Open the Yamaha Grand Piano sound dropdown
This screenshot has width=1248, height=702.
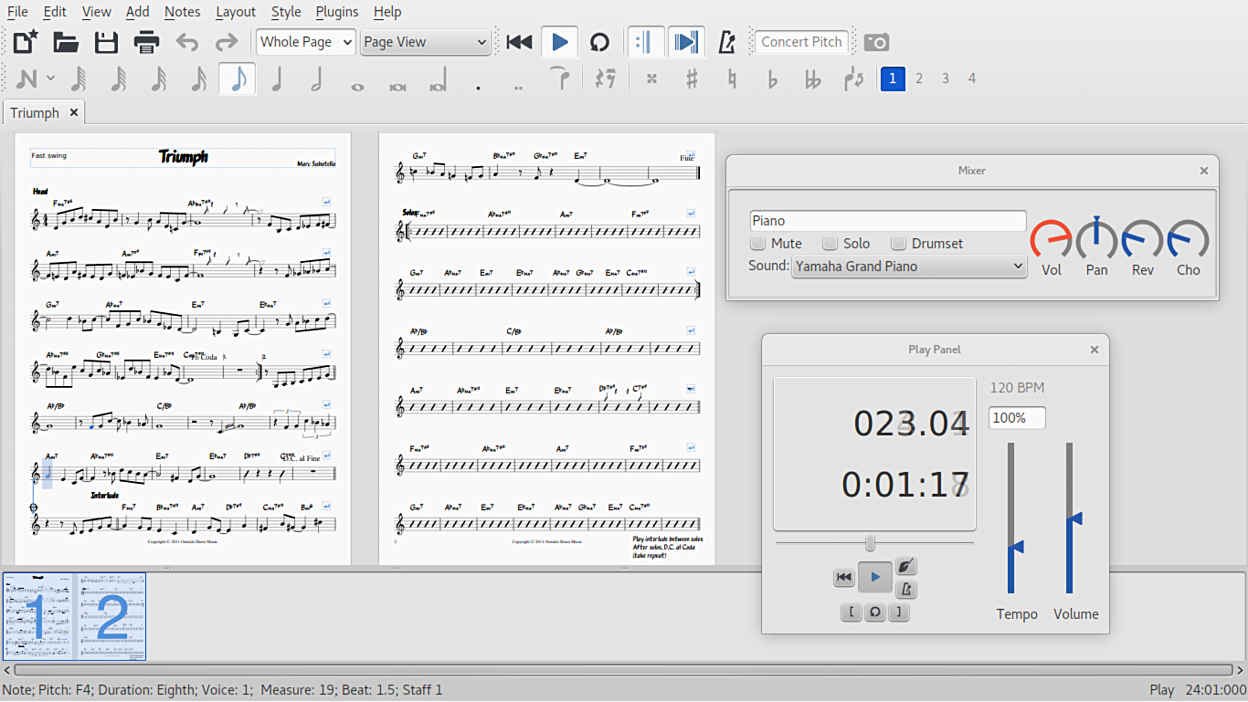[x=908, y=266]
